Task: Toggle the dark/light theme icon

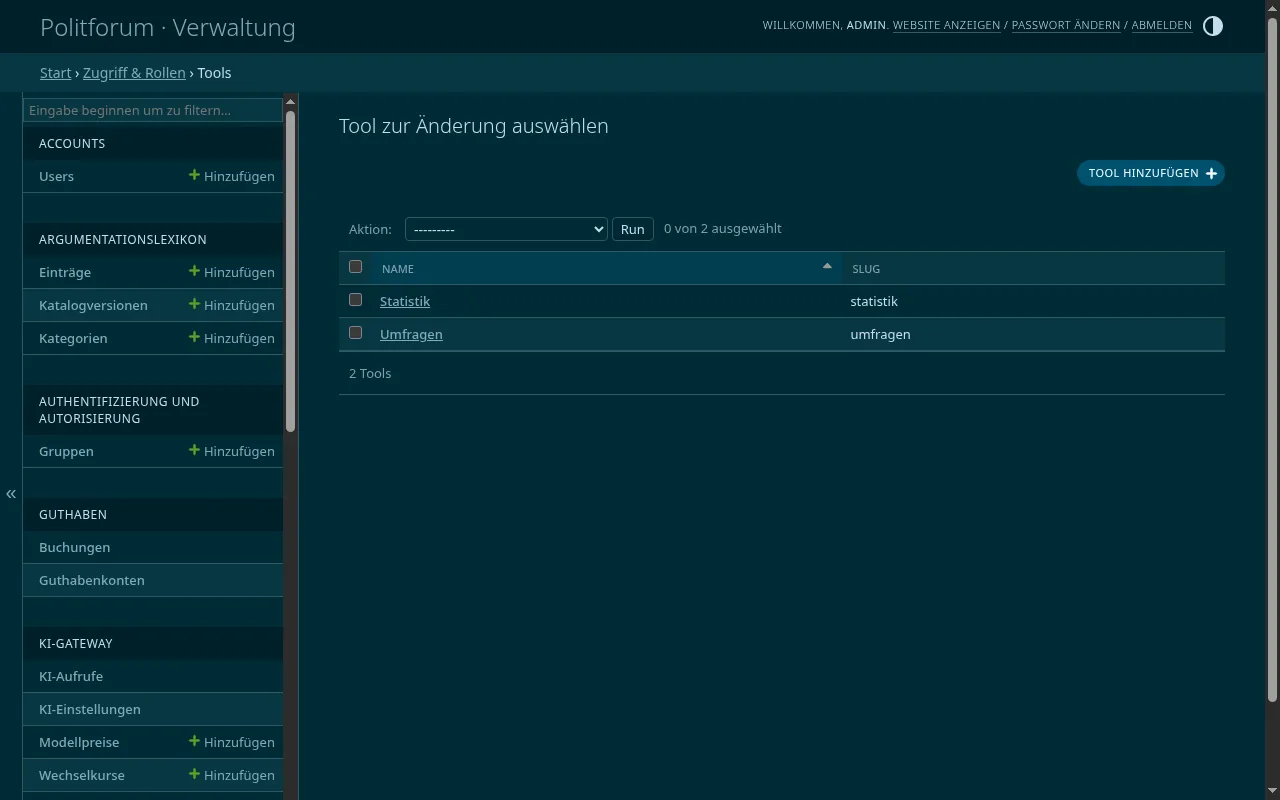Action: pyautogui.click(x=1212, y=26)
